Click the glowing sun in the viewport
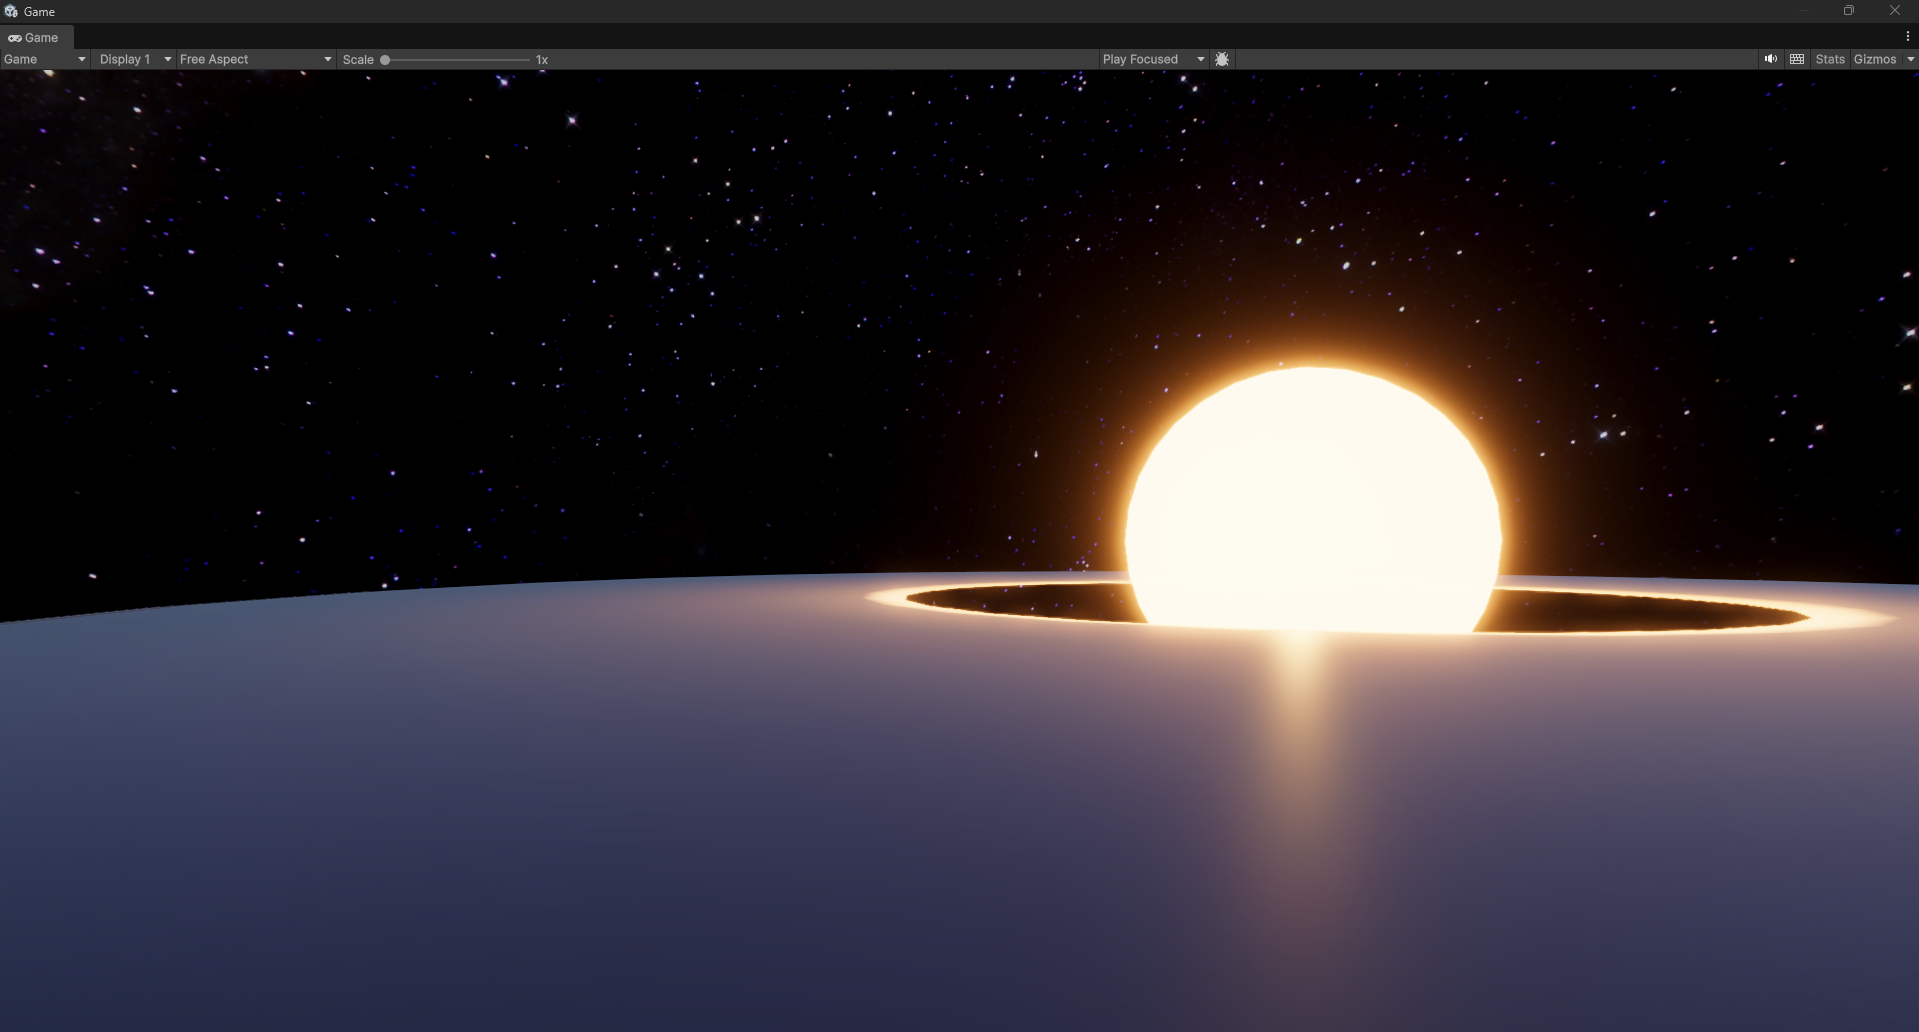This screenshot has width=1919, height=1032. click(x=1312, y=500)
